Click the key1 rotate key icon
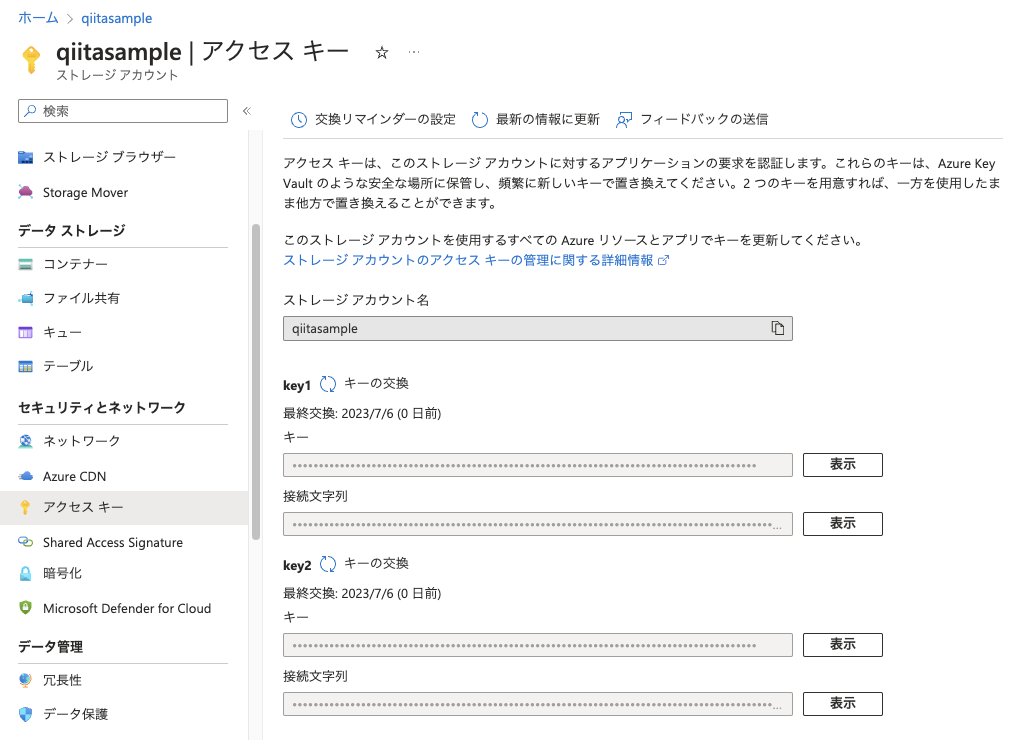Viewport: 1024px width, 740px height. 328,384
